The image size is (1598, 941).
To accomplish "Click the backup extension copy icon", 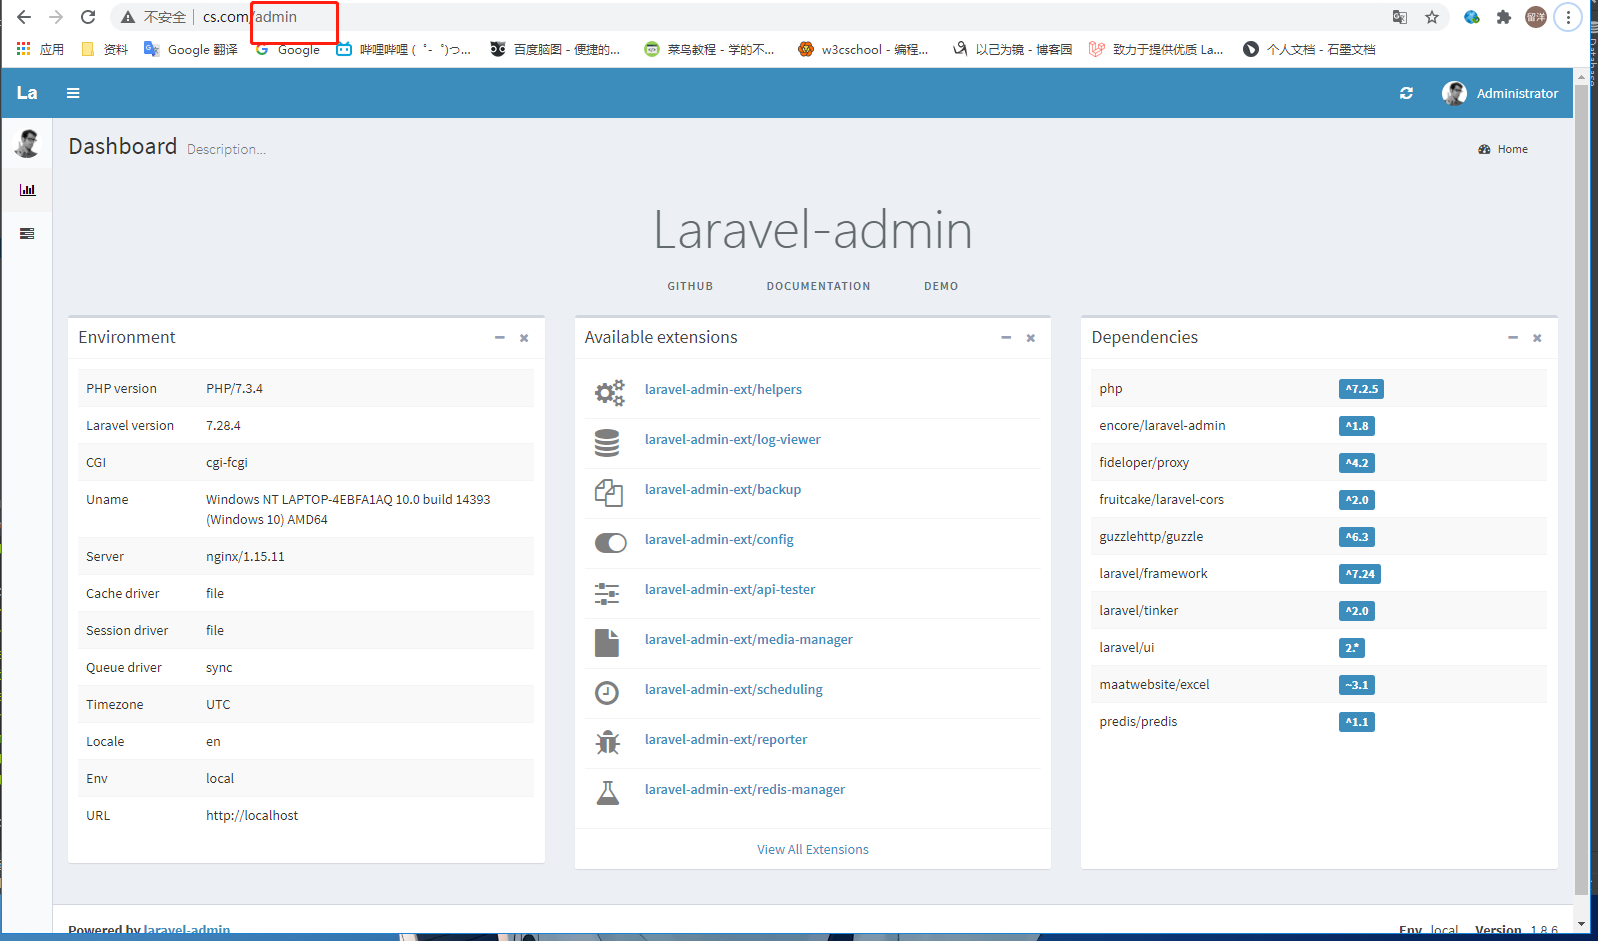I will [609, 492].
